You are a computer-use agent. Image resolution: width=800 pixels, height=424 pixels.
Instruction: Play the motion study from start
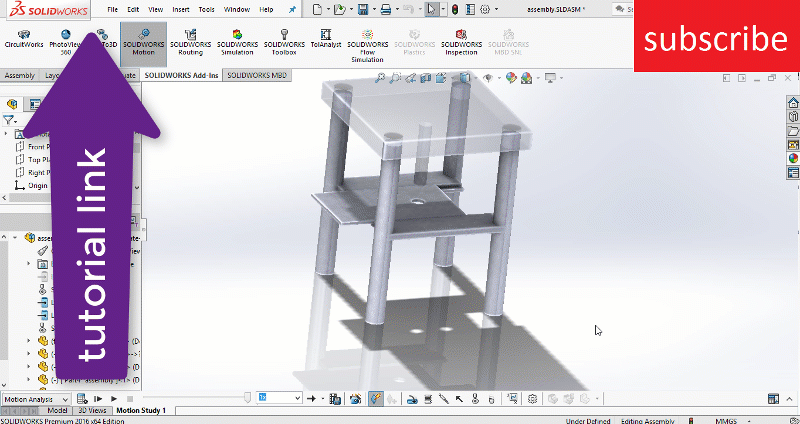[x=98, y=399]
